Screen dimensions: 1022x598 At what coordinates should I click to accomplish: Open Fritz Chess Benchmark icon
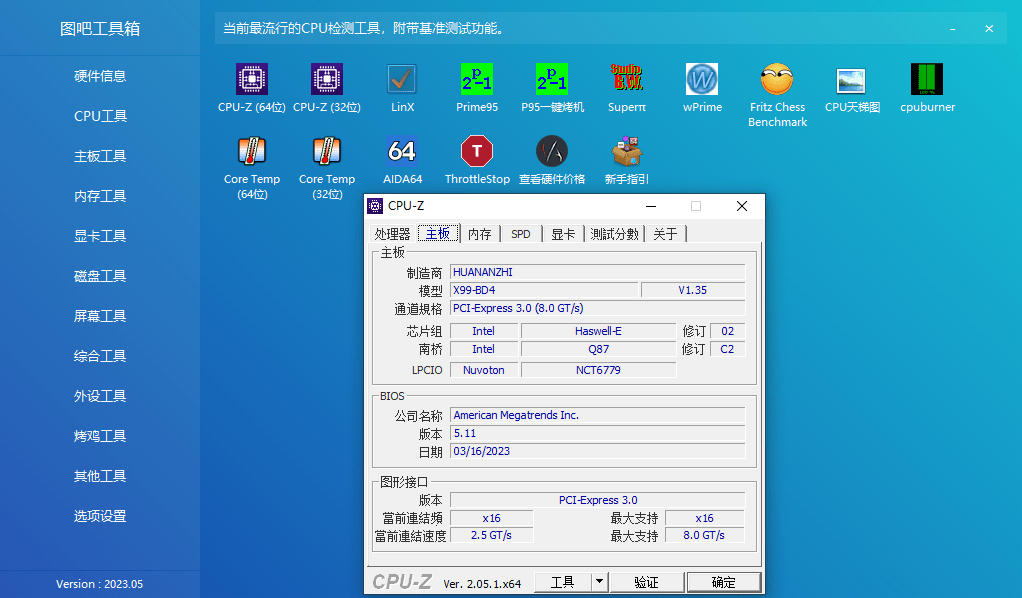pyautogui.click(x=777, y=80)
